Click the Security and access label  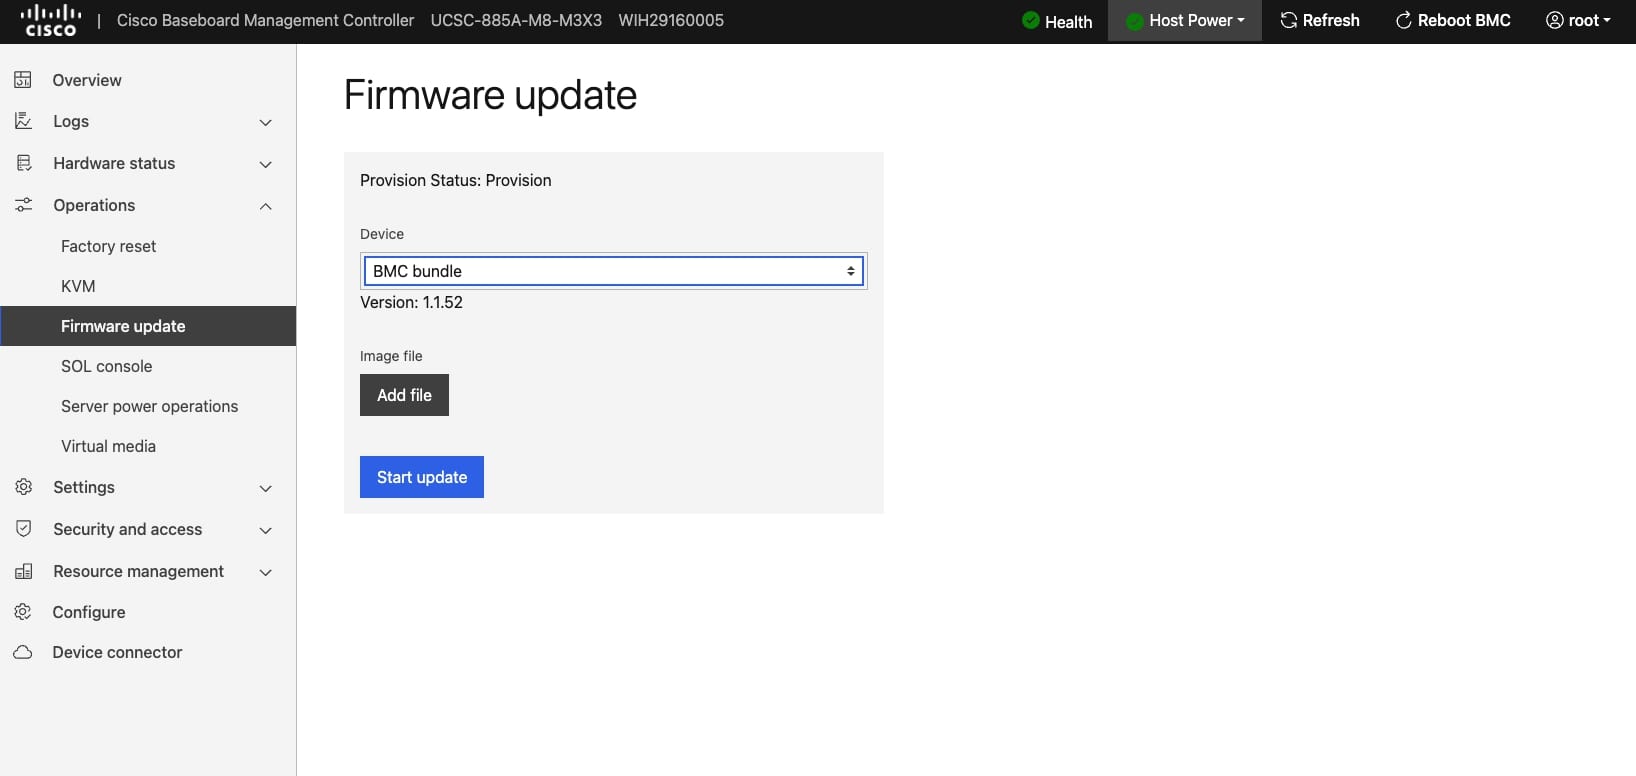click(128, 529)
